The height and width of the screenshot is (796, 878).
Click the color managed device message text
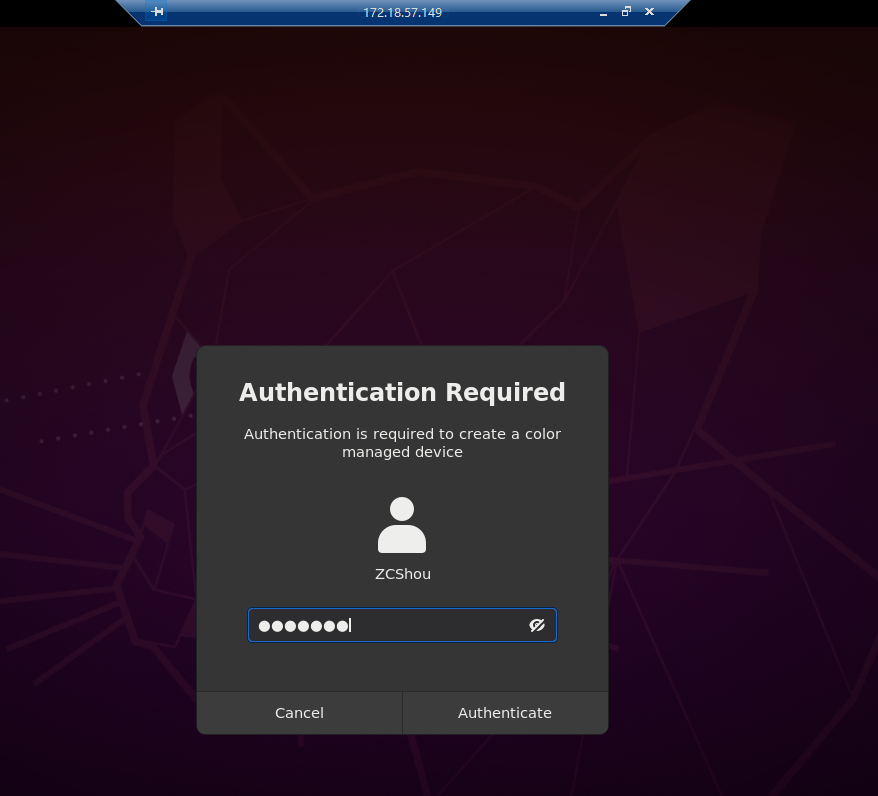402,442
